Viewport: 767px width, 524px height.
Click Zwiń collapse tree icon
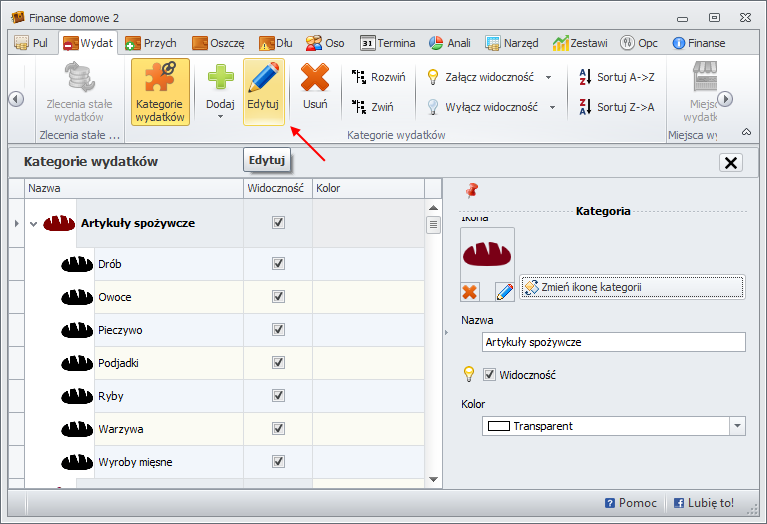click(x=360, y=106)
